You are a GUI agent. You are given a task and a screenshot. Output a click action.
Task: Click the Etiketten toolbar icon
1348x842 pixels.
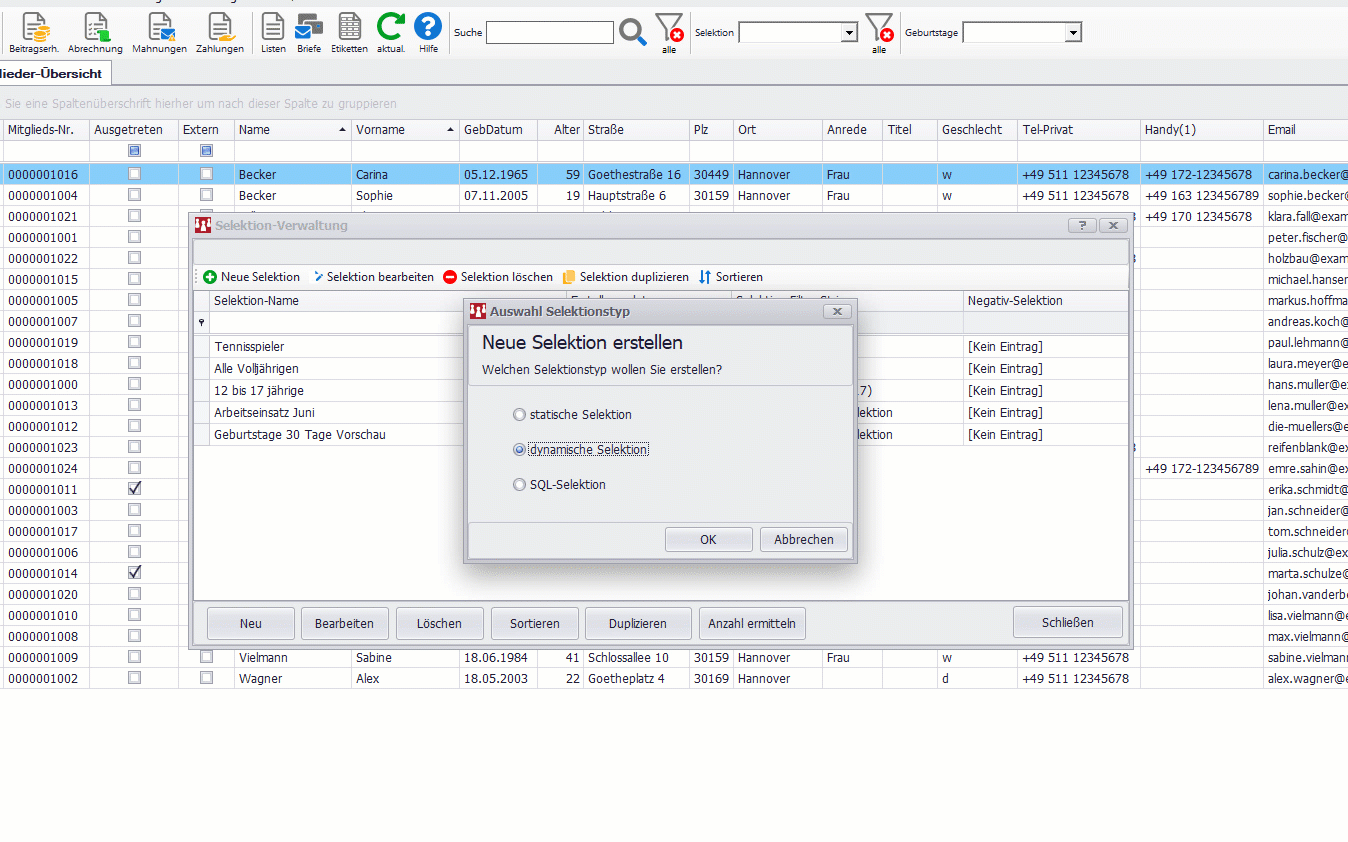point(349,28)
